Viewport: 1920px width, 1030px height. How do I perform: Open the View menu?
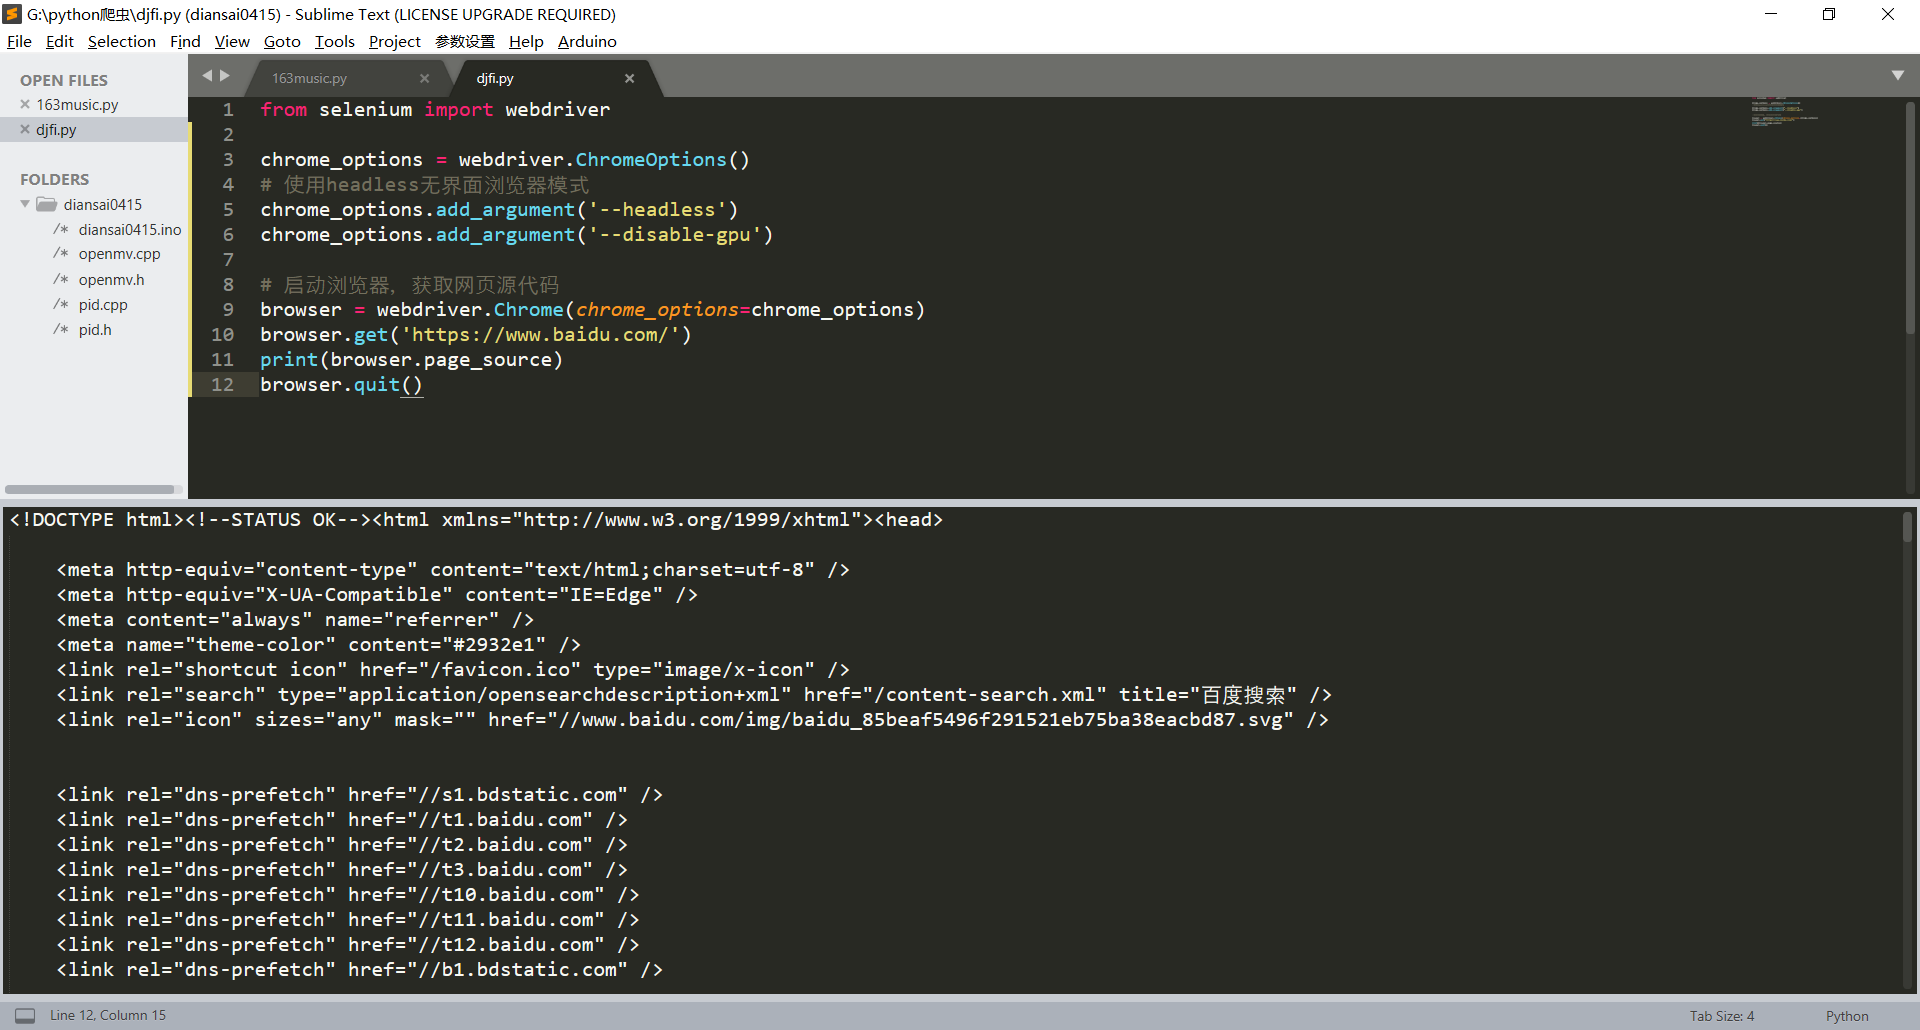pos(232,41)
